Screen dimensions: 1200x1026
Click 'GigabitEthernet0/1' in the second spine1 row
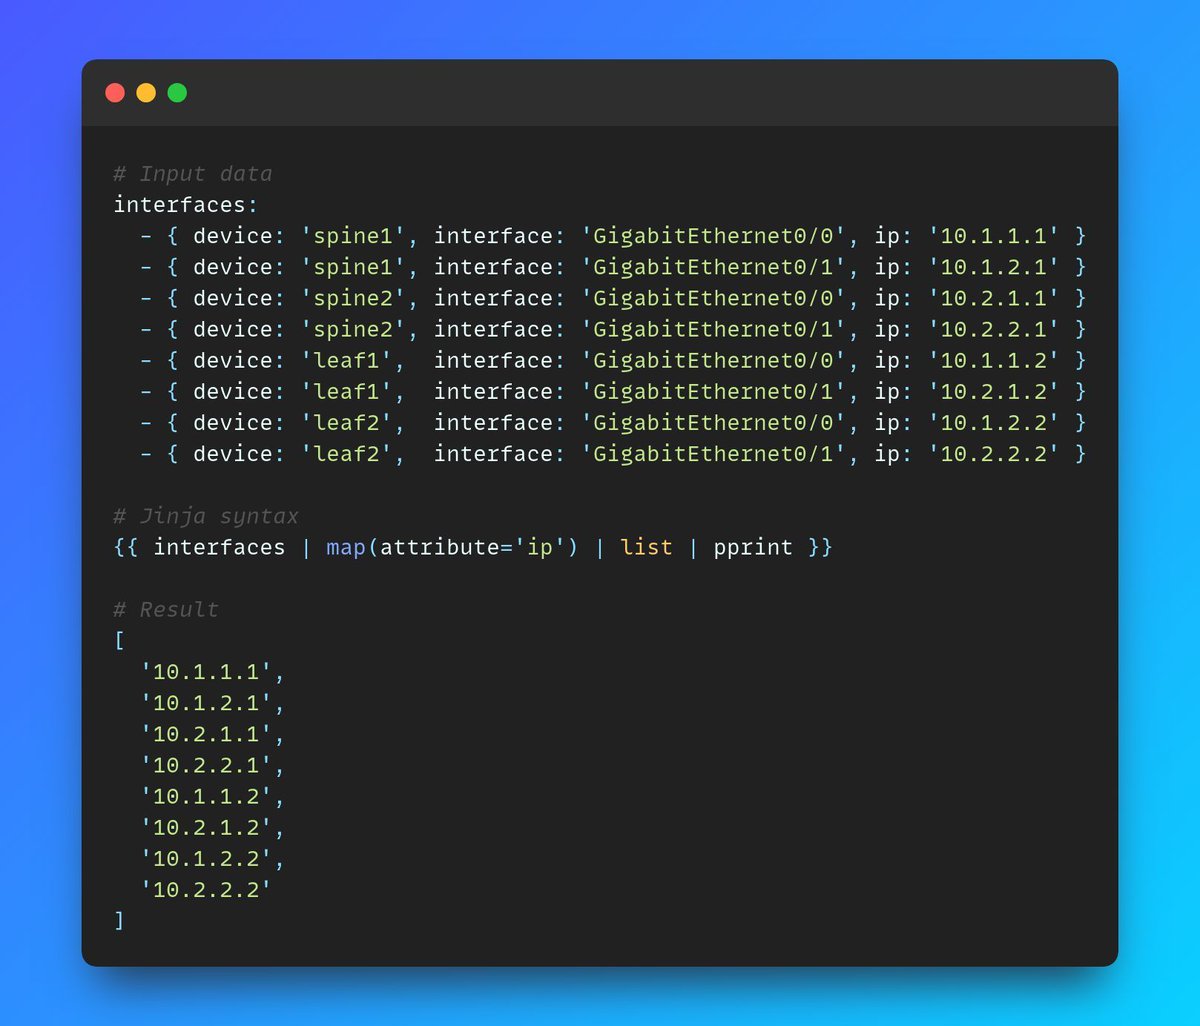714,267
